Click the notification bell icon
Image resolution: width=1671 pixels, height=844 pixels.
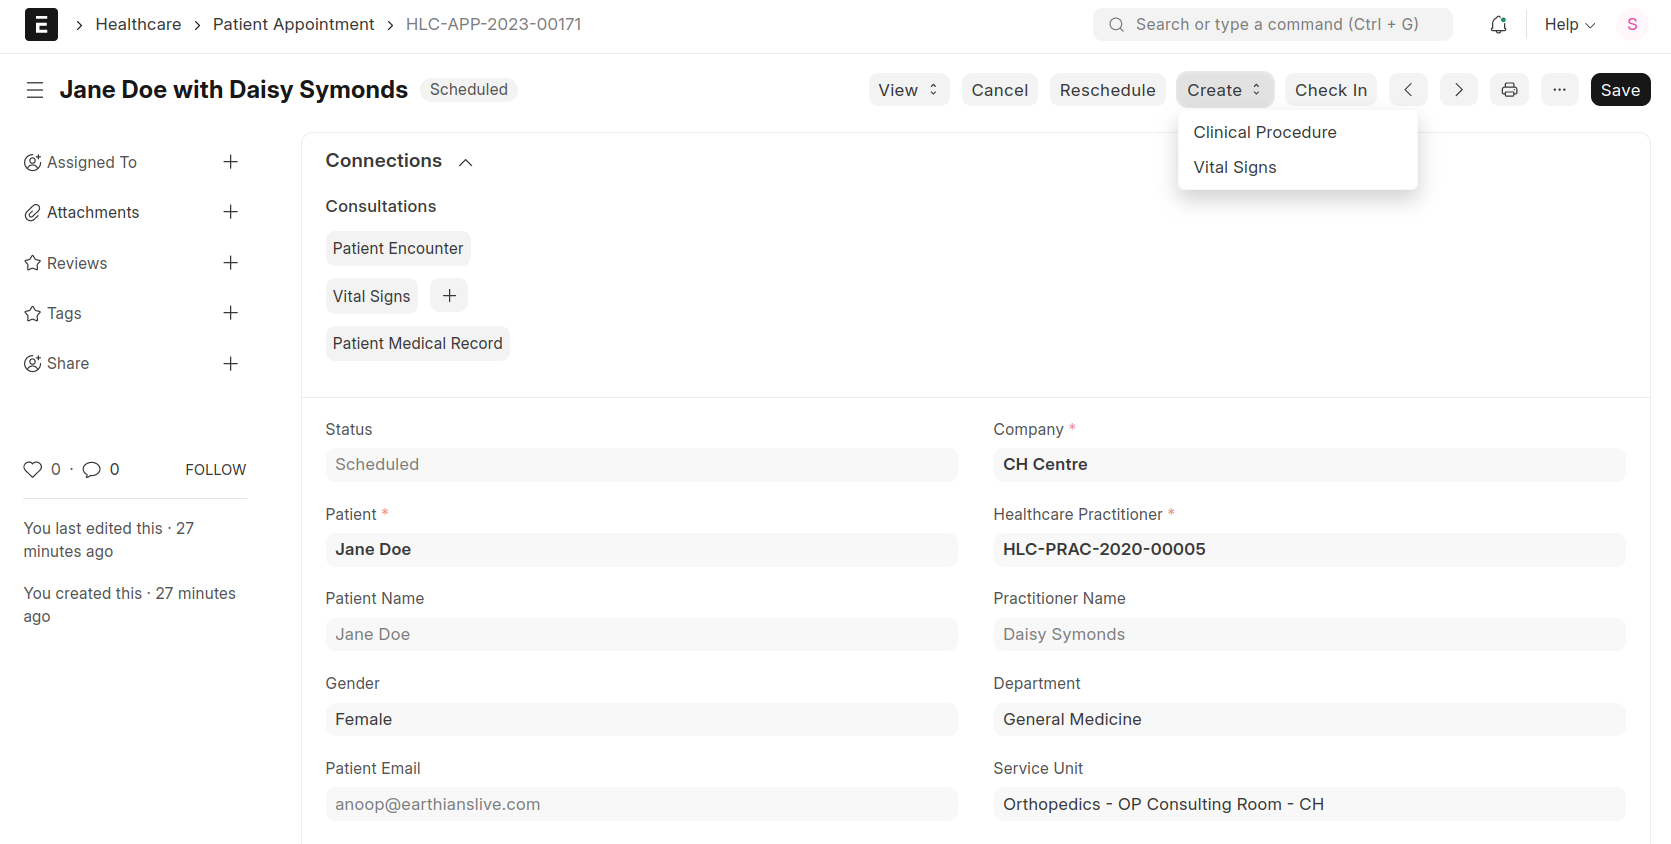[1498, 25]
